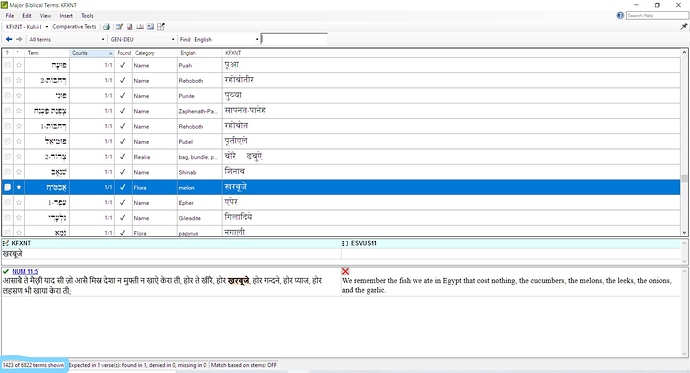Open the File menu

pyautogui.click(x=10, y=15)
